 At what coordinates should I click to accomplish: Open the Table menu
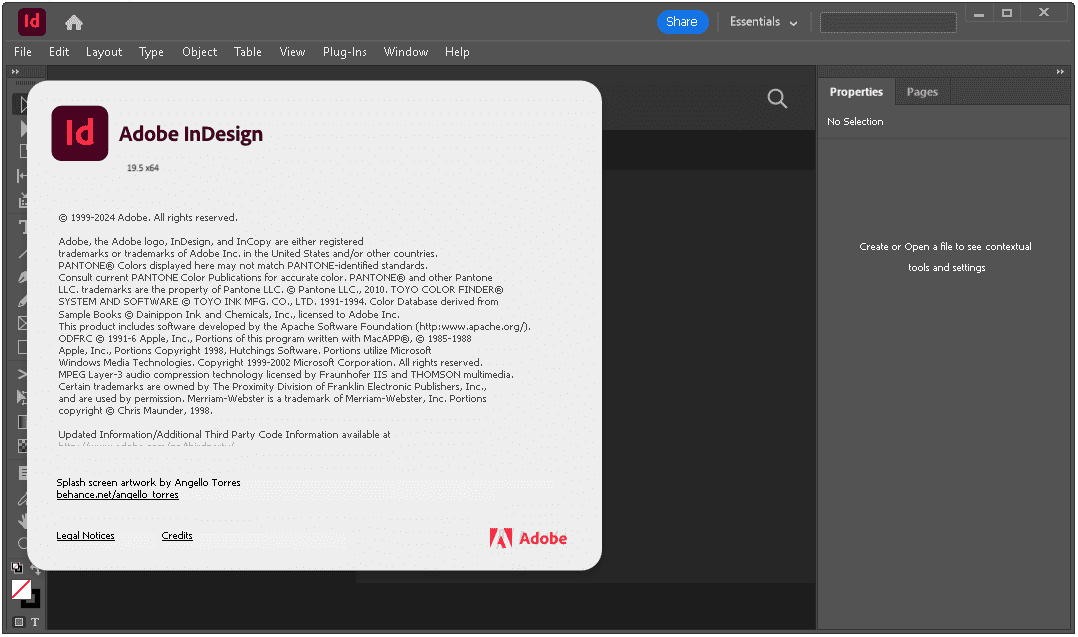[248, 52]
